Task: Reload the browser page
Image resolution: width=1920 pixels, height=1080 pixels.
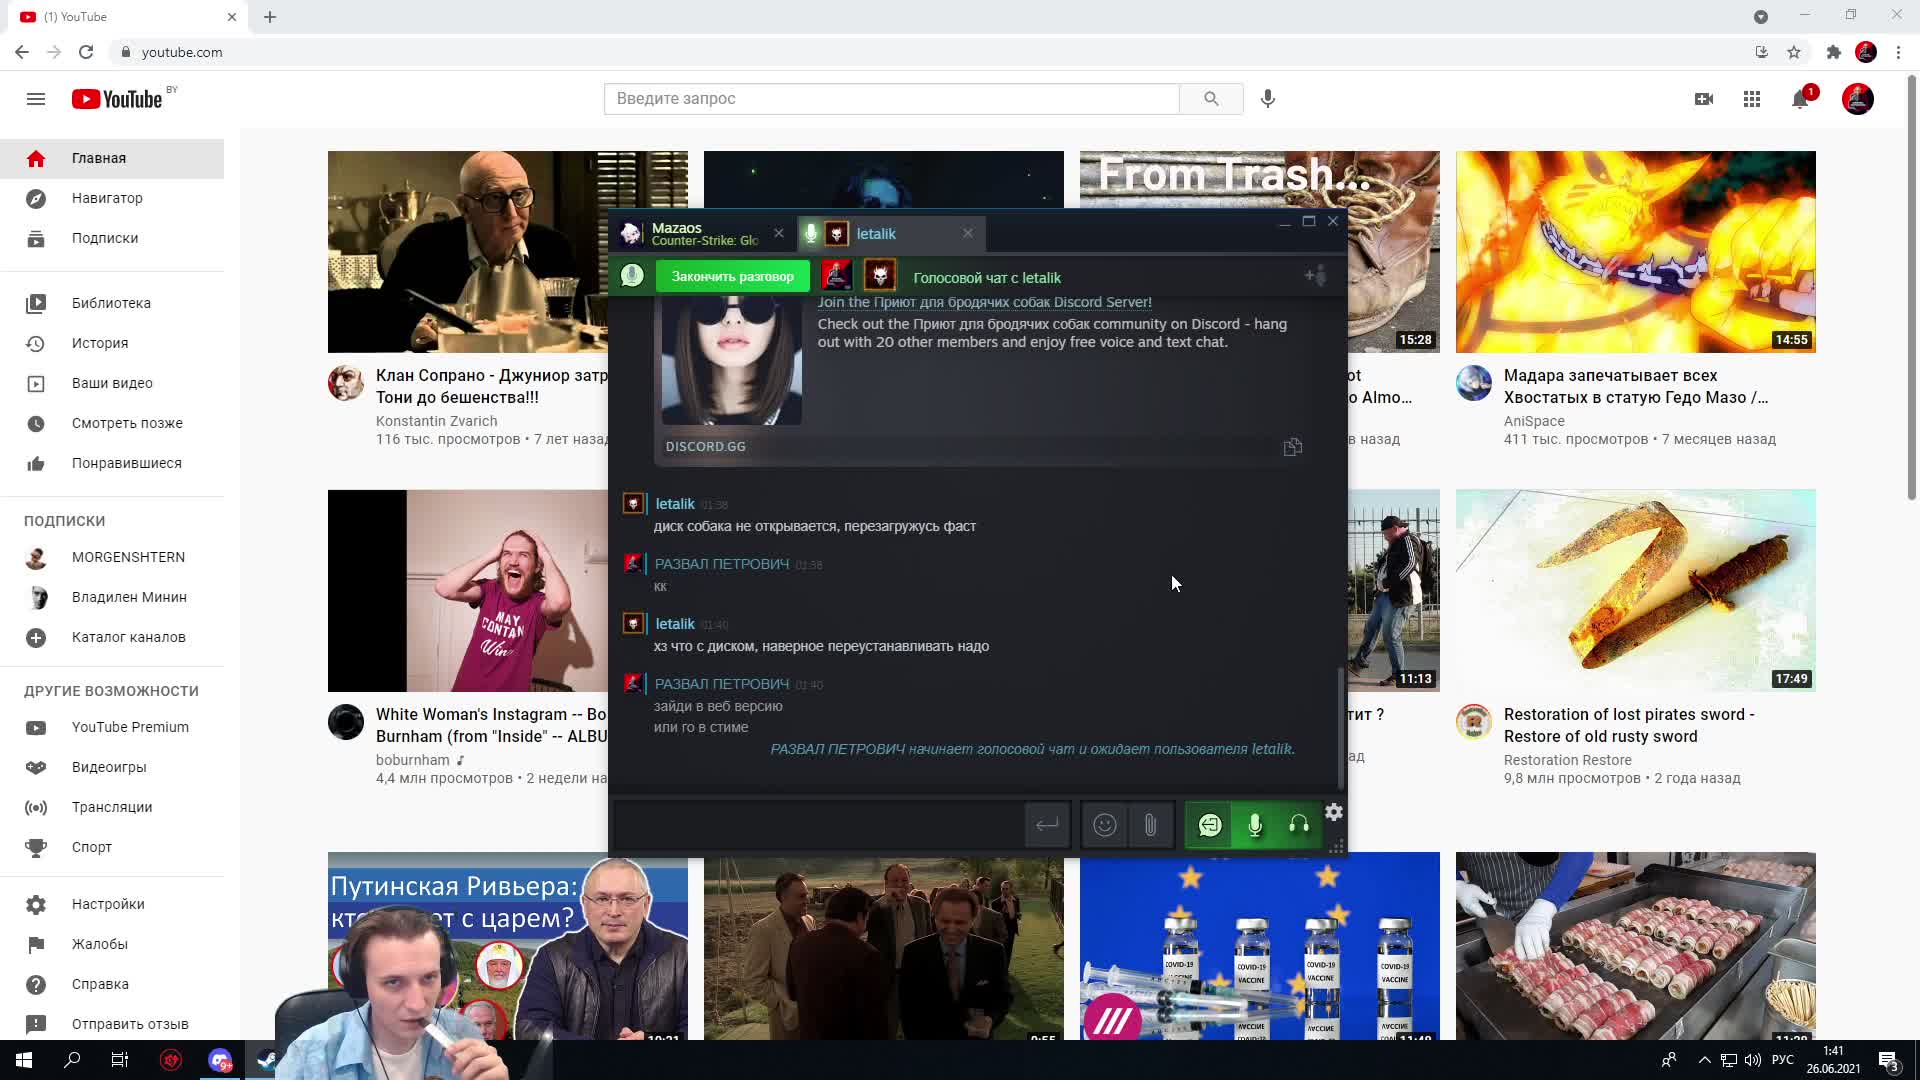Action: pos(86,52)
